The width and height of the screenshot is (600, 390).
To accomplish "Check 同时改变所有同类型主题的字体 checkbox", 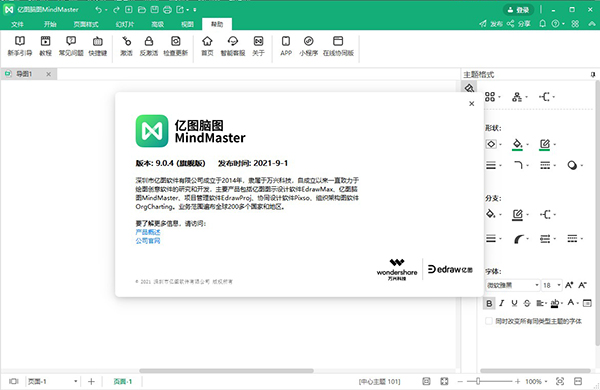I will pyautogui.click(x=489, y=321).
